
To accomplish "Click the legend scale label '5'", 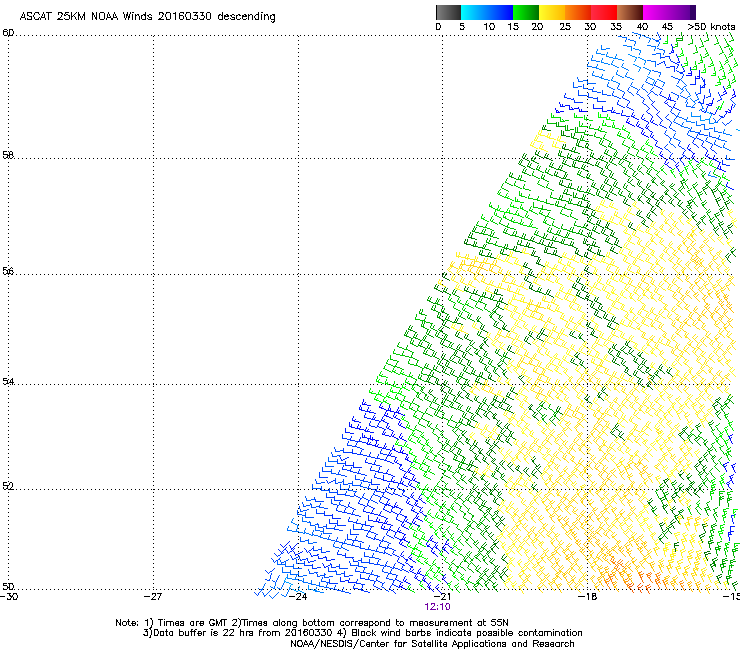I will click(x=462, y=27).
